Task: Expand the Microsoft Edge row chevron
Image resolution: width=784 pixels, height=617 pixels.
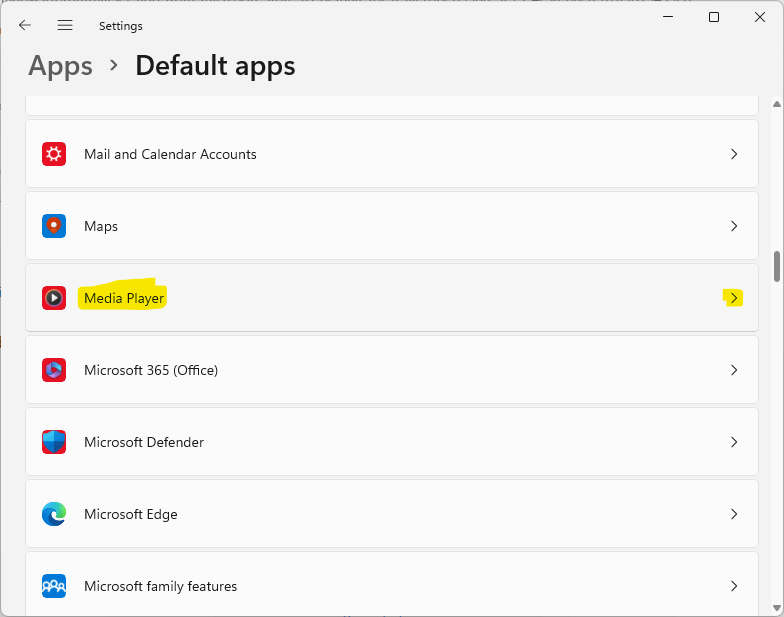Action: (x=734, y=514)
